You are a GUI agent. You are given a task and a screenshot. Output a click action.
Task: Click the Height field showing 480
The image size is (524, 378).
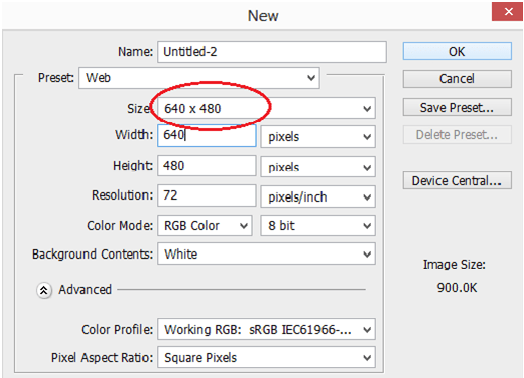pyautogui.click(x=207, y=165)
